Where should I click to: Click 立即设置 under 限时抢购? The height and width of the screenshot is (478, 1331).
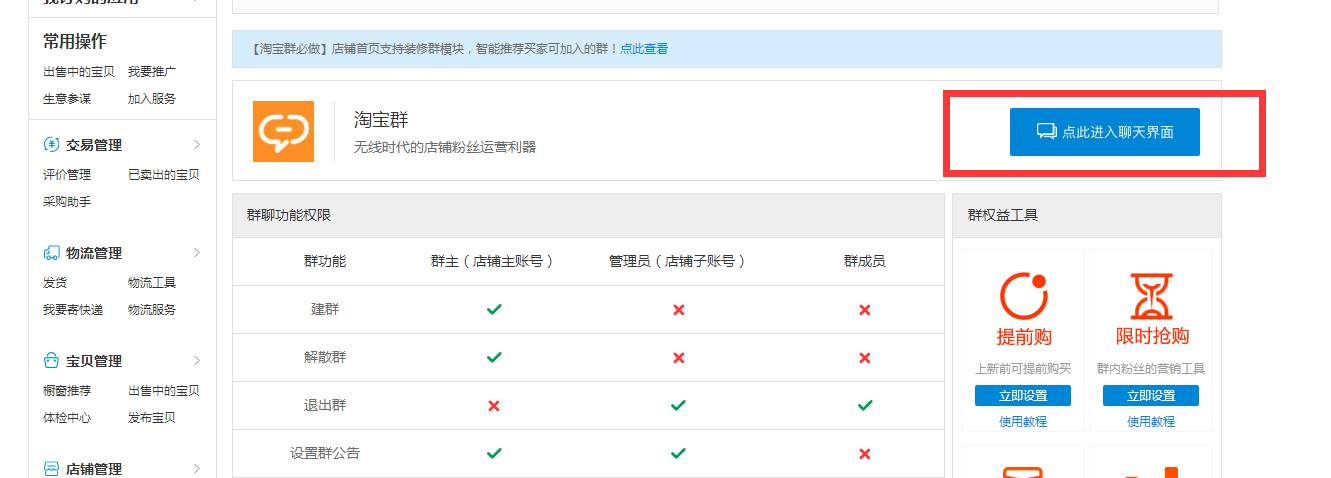pyautogui.click(x=1151, y=396)
